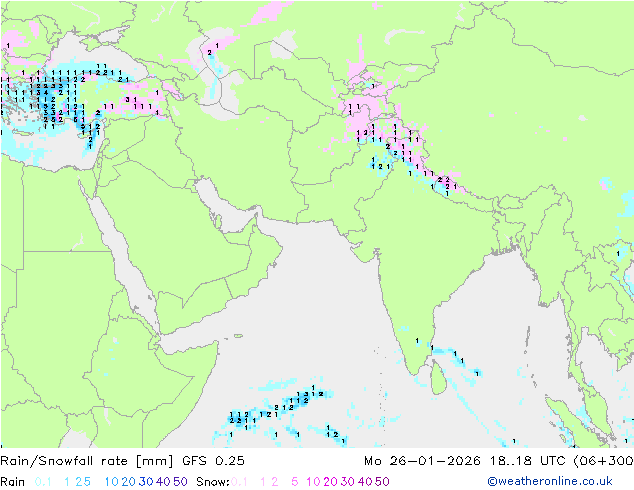Pick the snow legend 10 color value
Image resolution: width=634 pixels, height=490 pixels.
[x=313, y=482]
